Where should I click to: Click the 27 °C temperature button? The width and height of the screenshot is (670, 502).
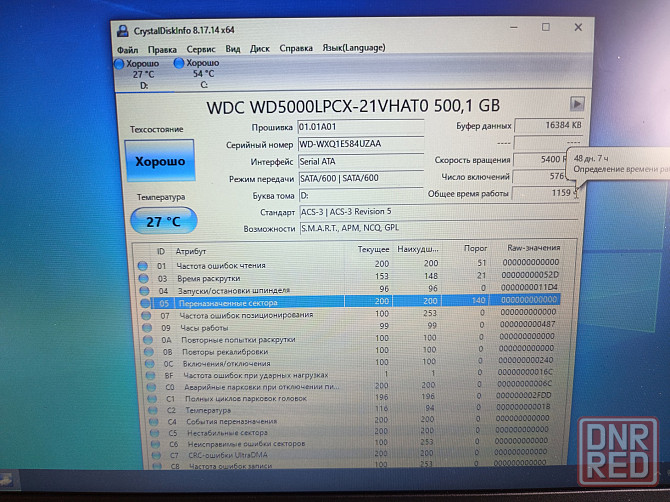point(164,221)
